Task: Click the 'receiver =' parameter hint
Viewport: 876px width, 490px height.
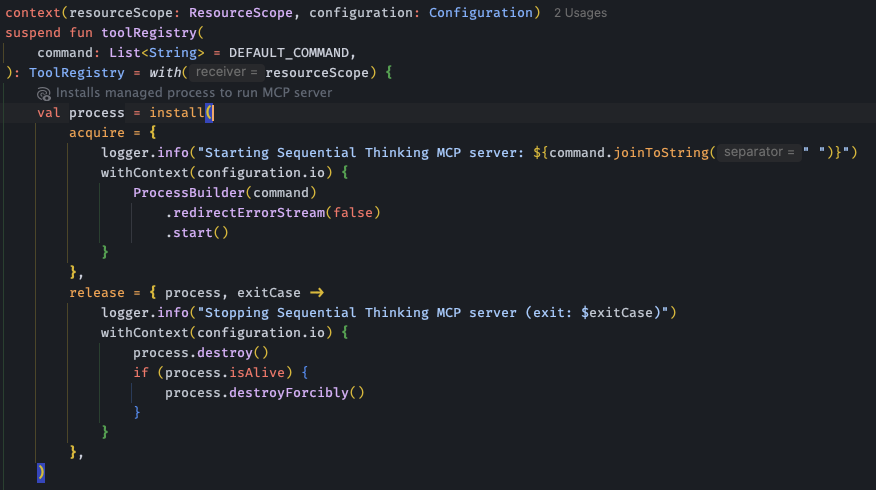Action: 226,72
